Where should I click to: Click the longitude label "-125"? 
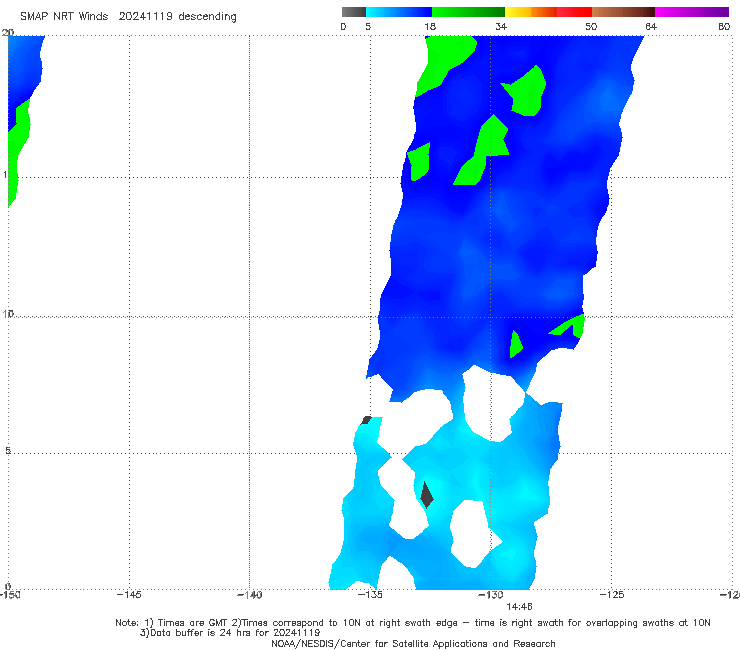612,595
